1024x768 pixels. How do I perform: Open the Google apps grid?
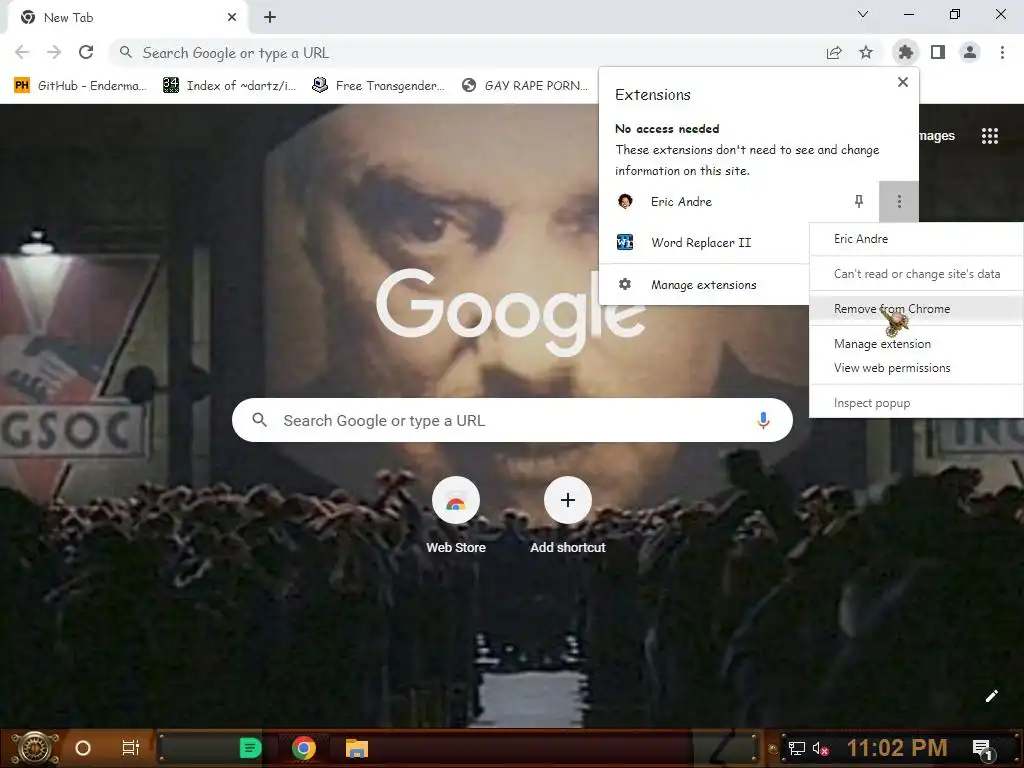click(989, 136)
